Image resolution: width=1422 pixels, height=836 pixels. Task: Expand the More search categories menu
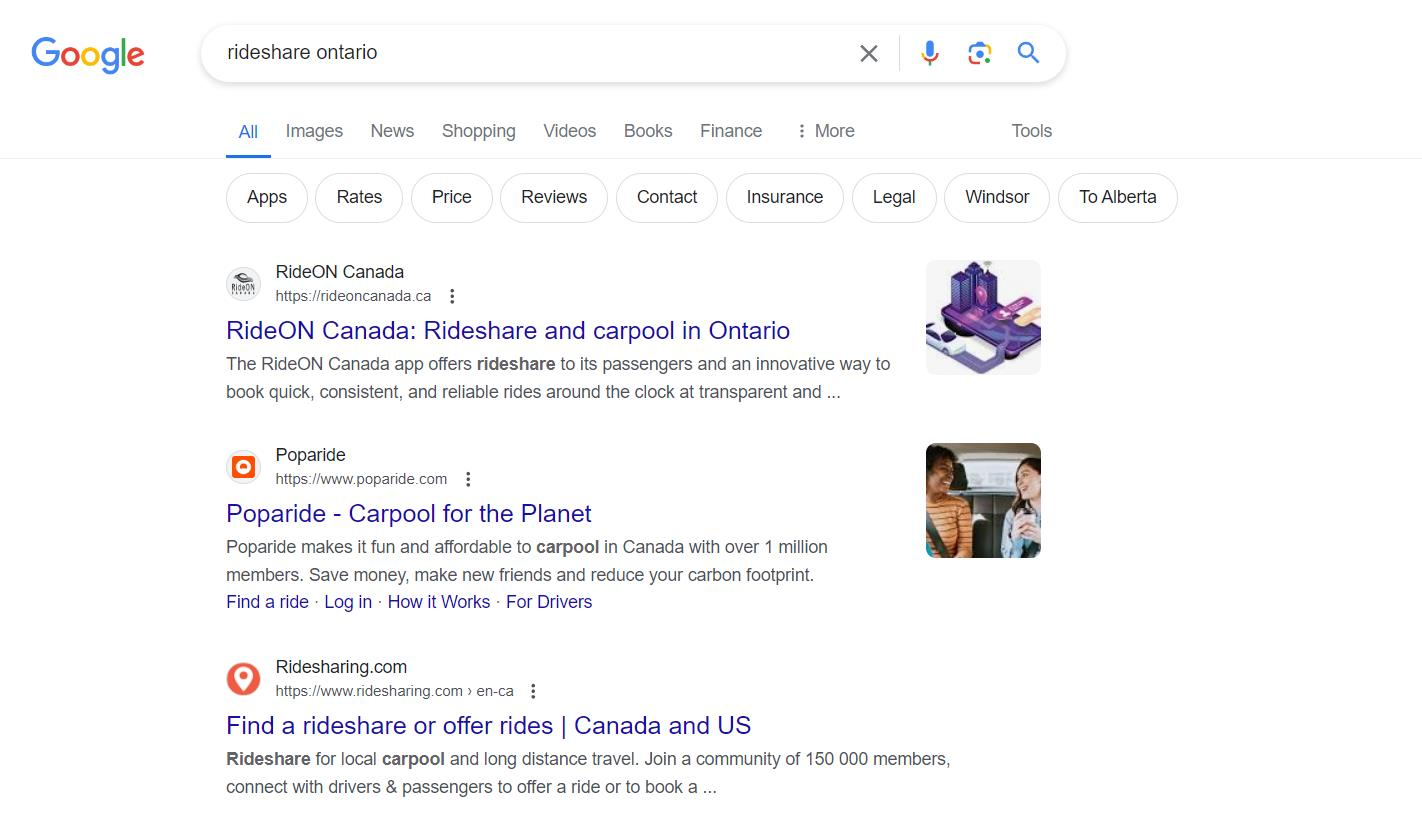click(825, 131)
